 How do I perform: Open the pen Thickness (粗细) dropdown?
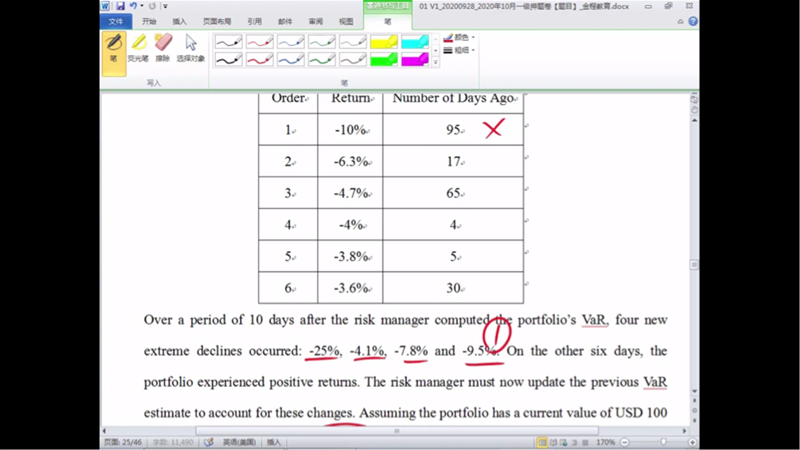[459, 50]
